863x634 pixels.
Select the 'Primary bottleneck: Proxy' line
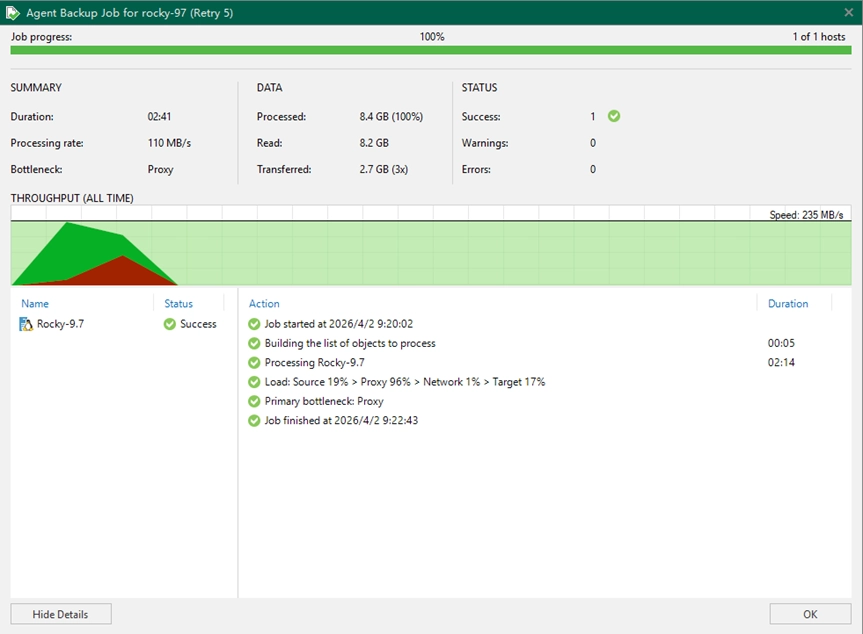click(x=324, y=401)
